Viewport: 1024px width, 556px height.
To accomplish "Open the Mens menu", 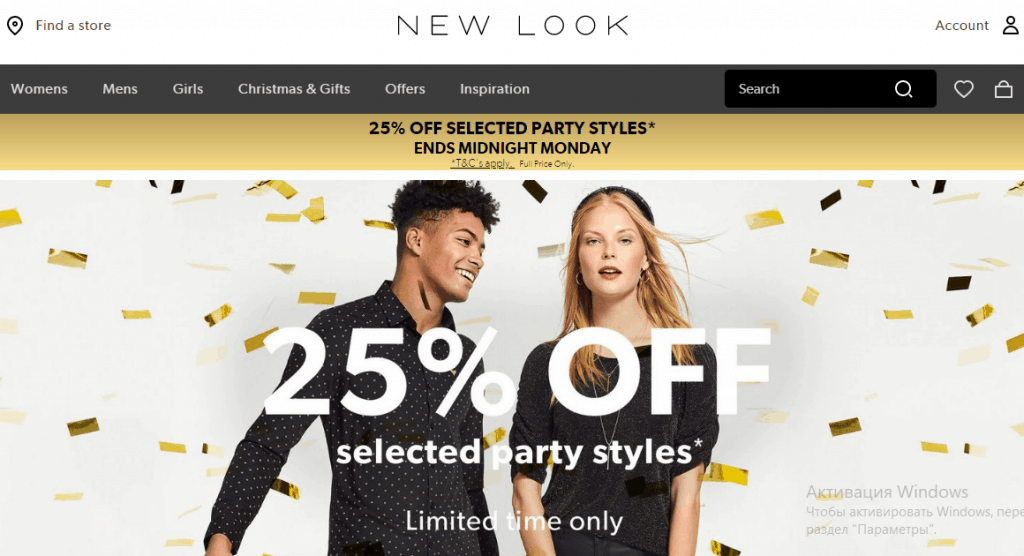I will pyautogui.click(x=120, y=89).
